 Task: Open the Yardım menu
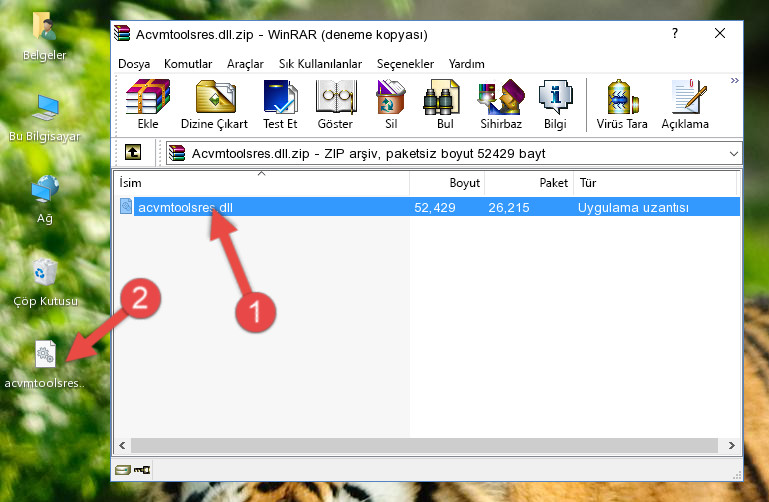click(x=466, y=64)
